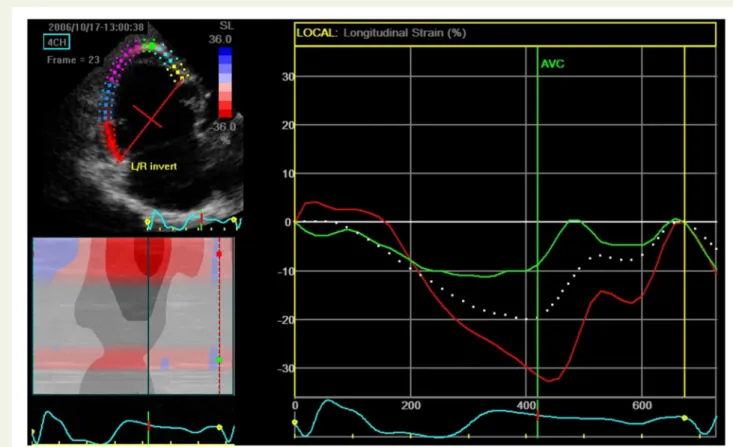Click the SL color scale bar
The width and height of the screenshot is (733, 447).
click(225, 82)
